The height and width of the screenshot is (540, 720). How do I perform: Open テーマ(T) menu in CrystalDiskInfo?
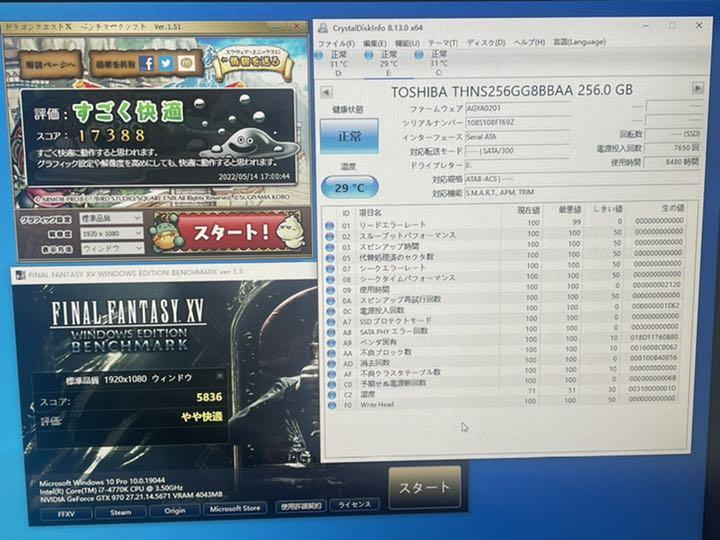pyautogui.click(x=443, y=43)
